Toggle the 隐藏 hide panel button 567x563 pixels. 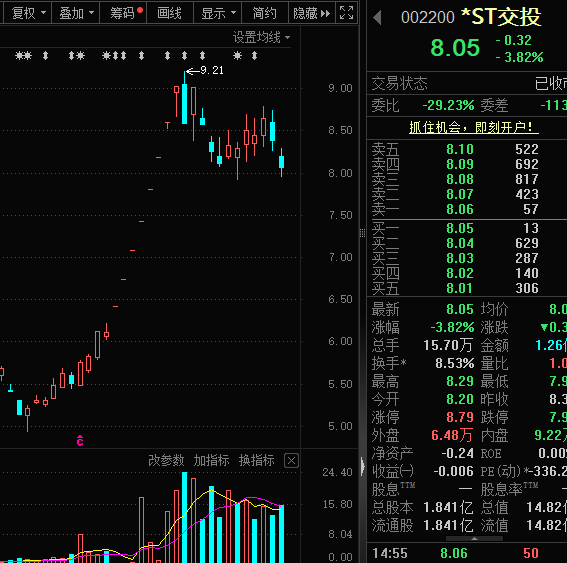[311, 13]
